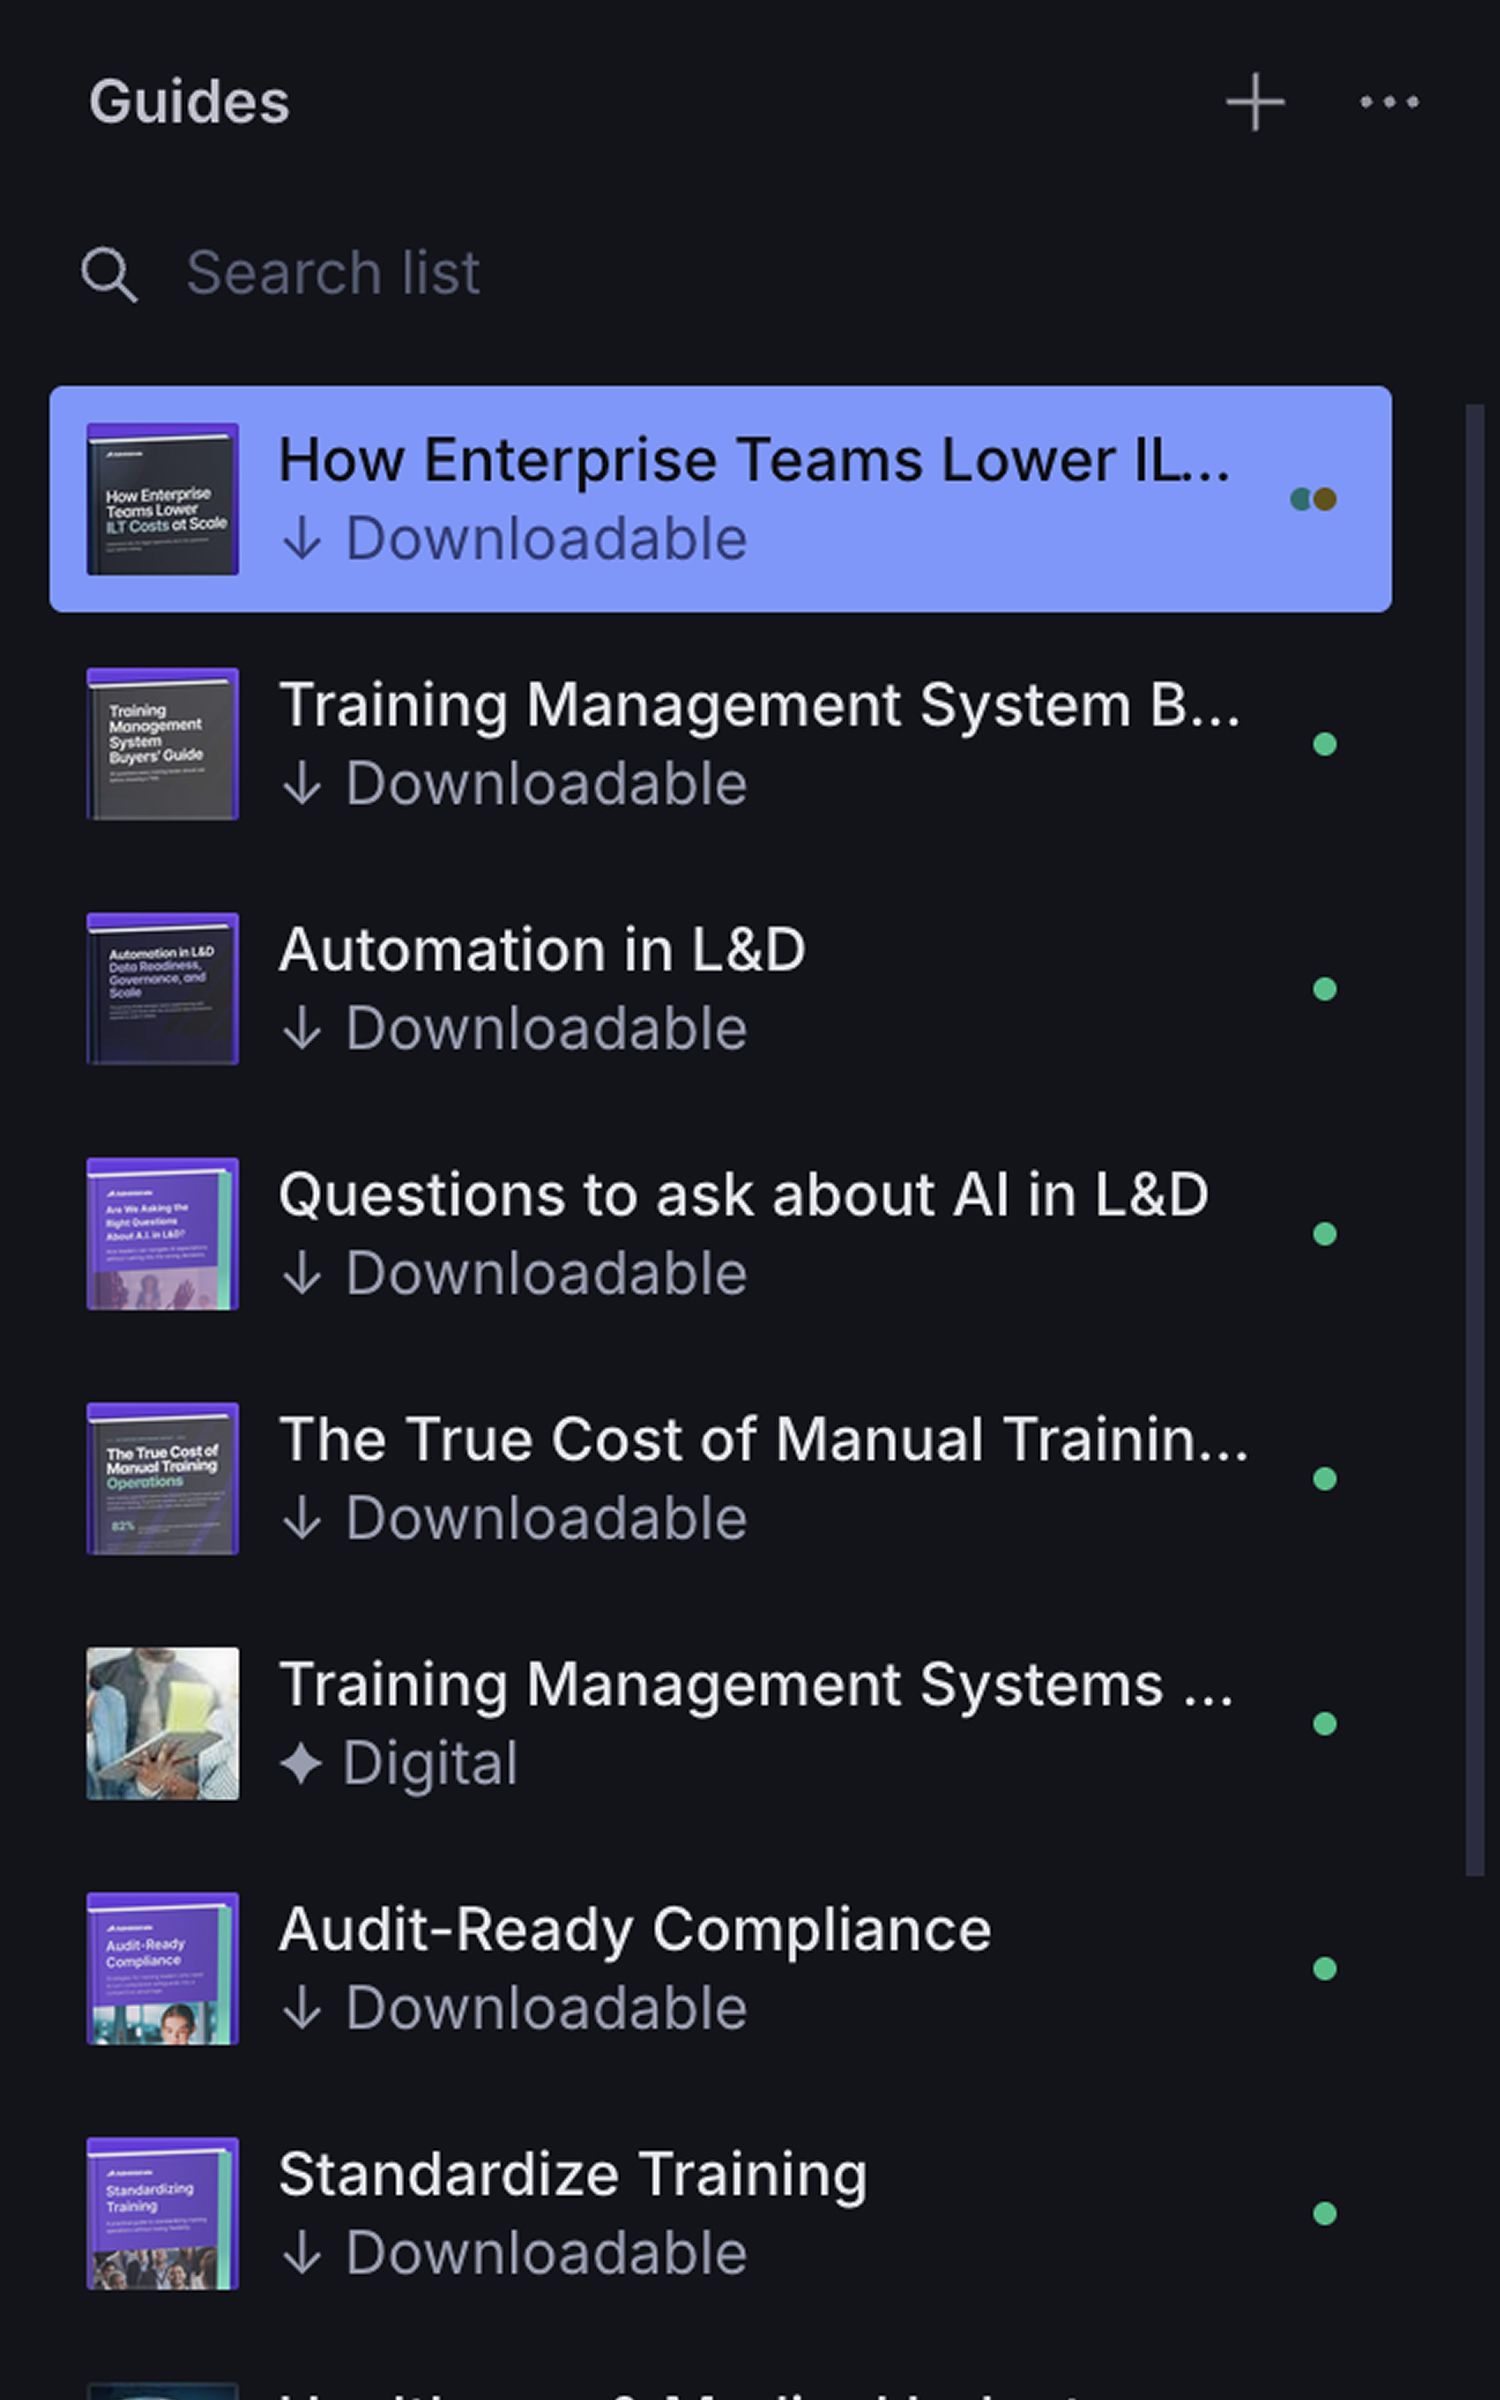Click the Questions about AI in L&D thumbnail
The width and height of the screenshot is (1500, 2400).
tap(163, 1234)
